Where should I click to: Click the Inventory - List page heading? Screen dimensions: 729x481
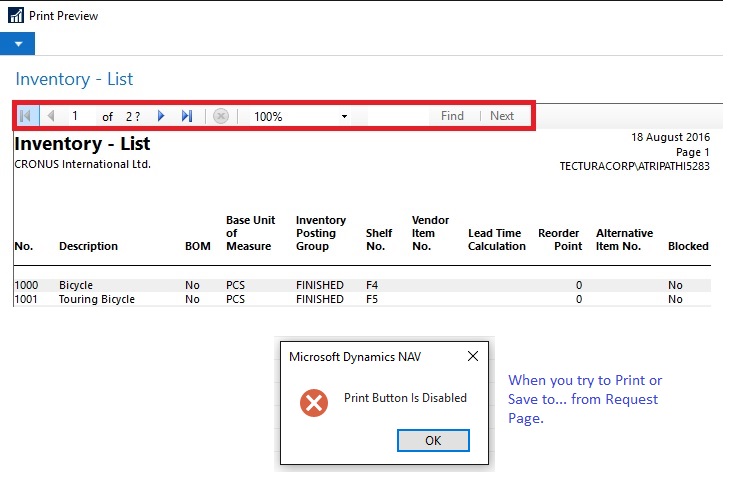point(74,79)
